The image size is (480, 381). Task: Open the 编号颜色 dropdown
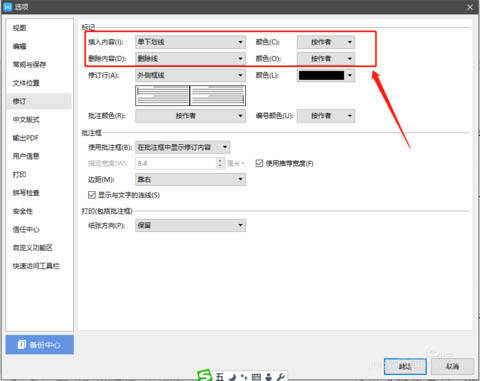click(326, 116)
